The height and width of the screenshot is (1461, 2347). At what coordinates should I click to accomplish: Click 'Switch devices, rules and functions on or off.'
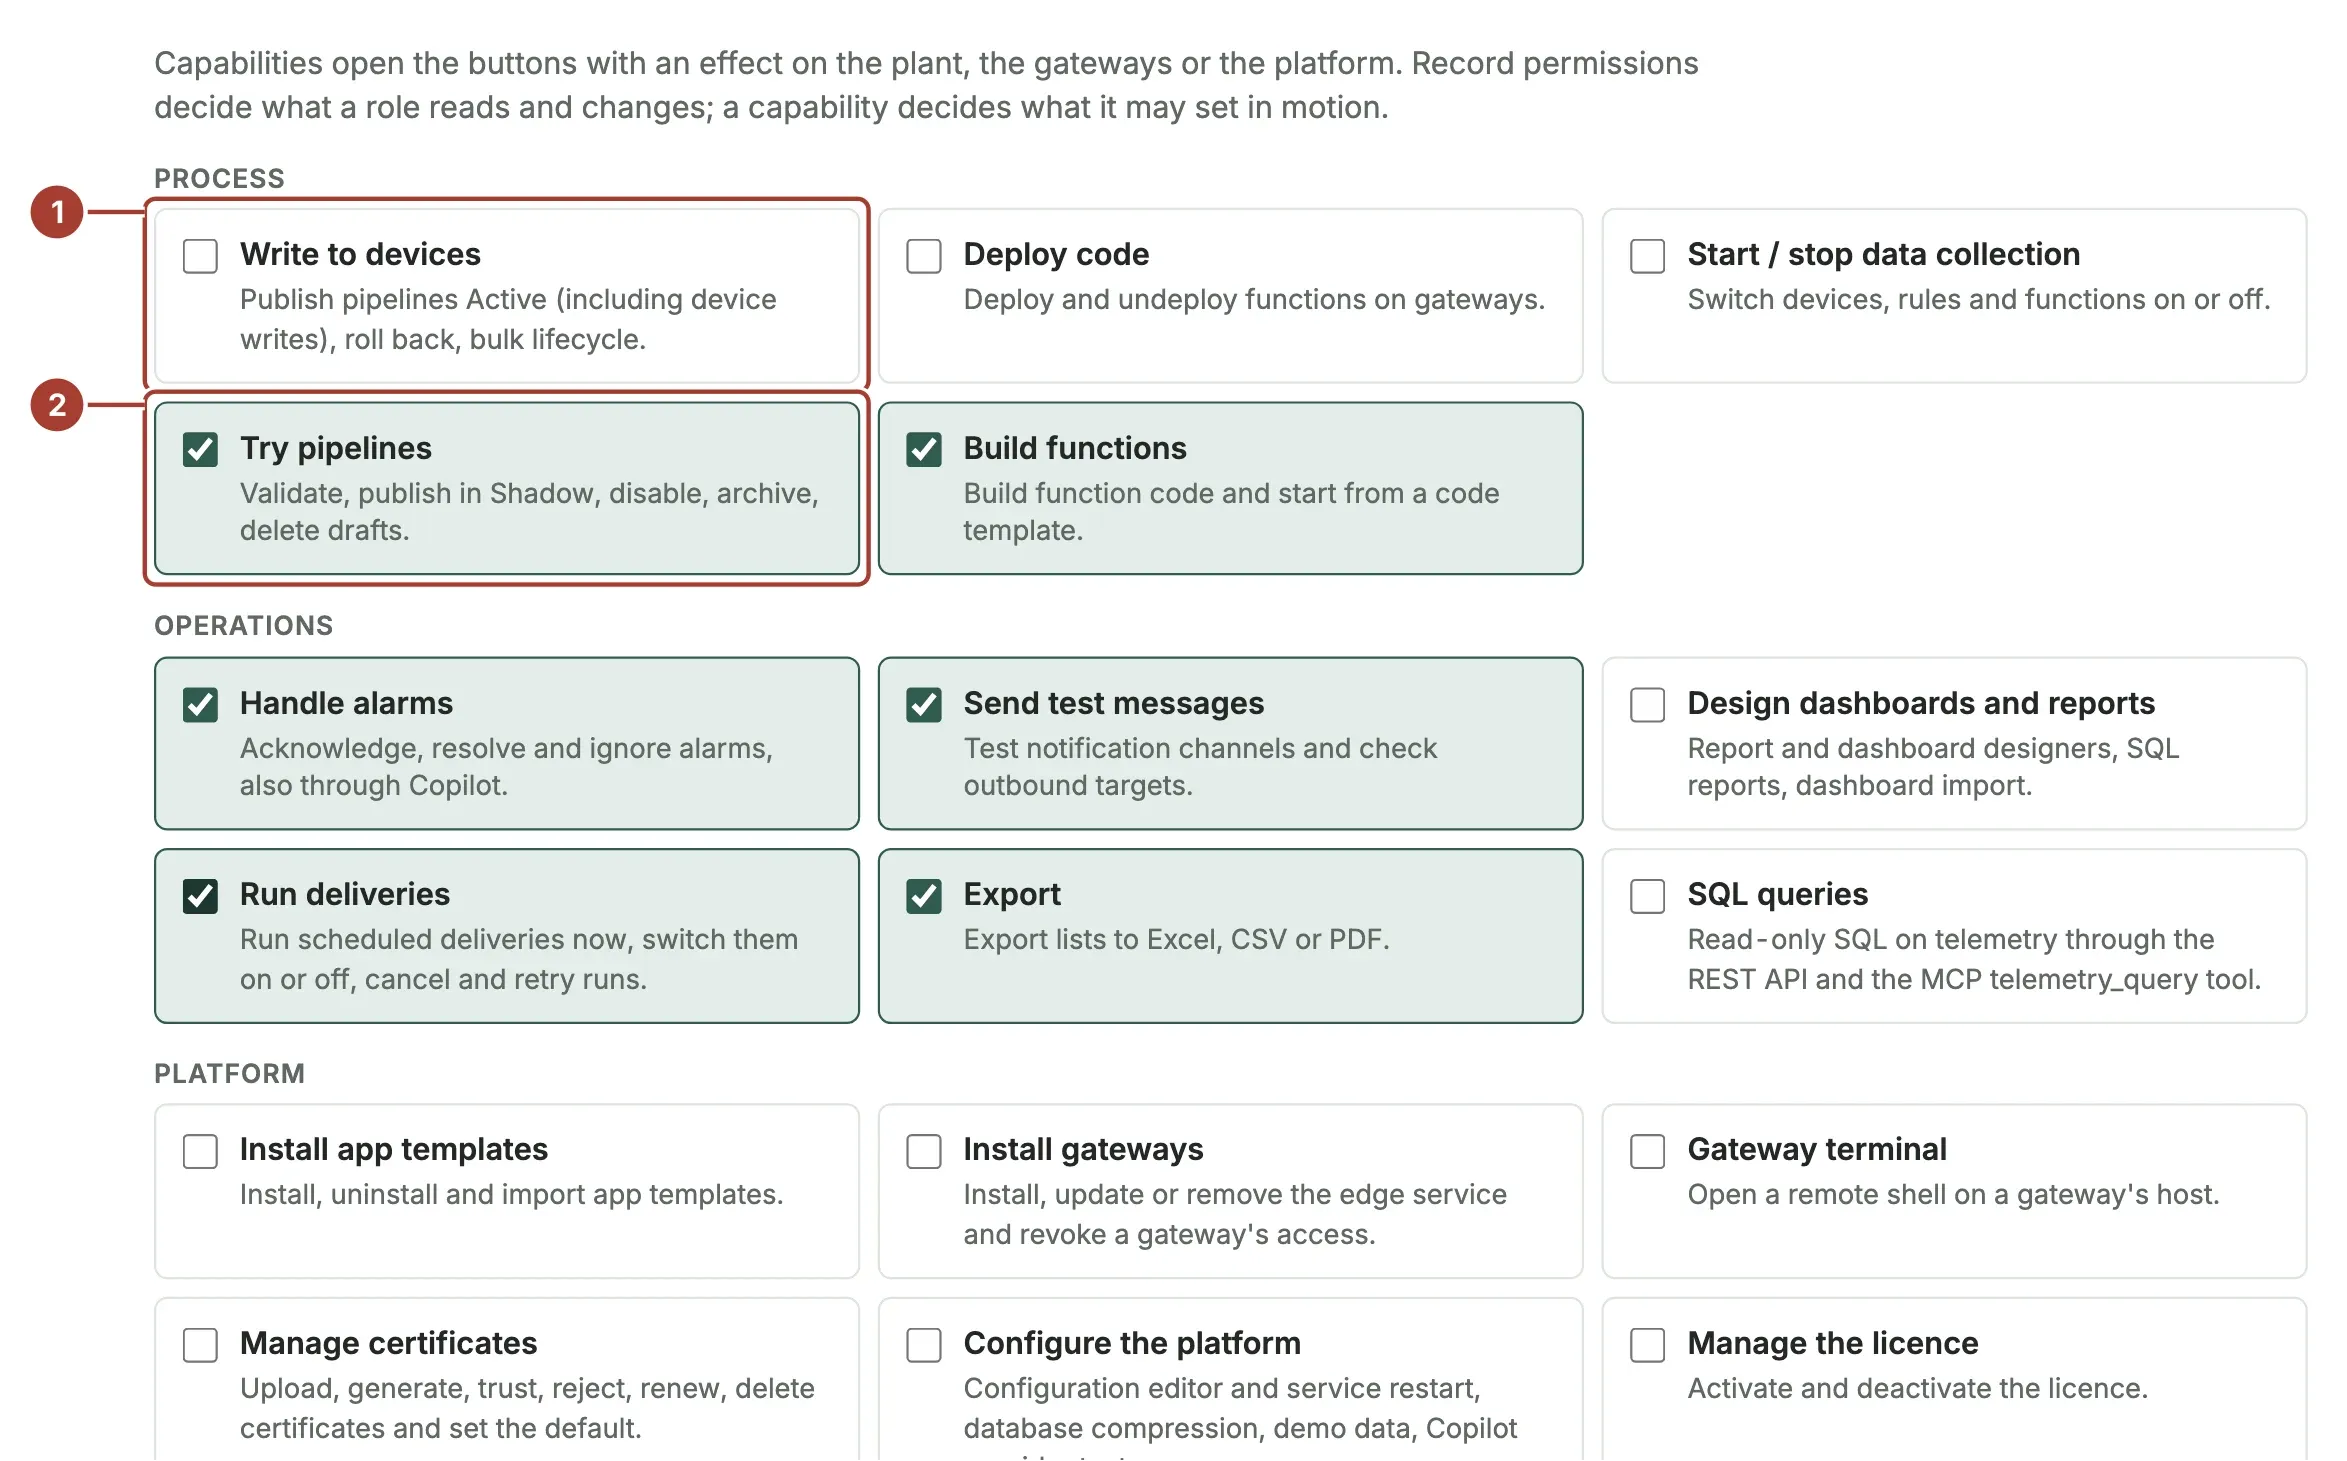click(1979, 299)
